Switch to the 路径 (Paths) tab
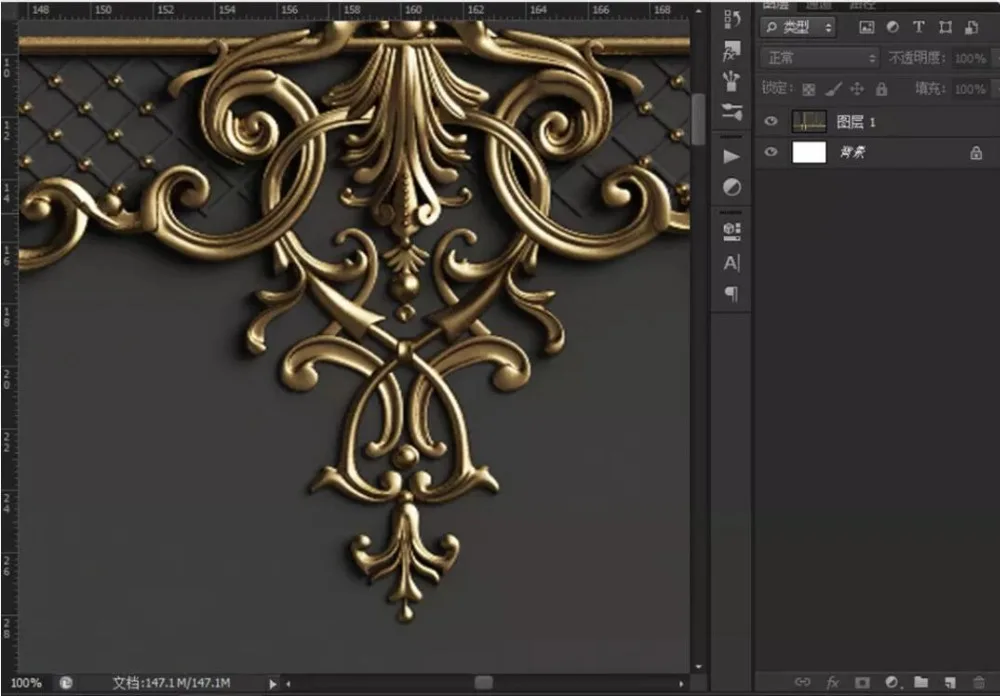The image size is (1000, 696). coord(860,5)
